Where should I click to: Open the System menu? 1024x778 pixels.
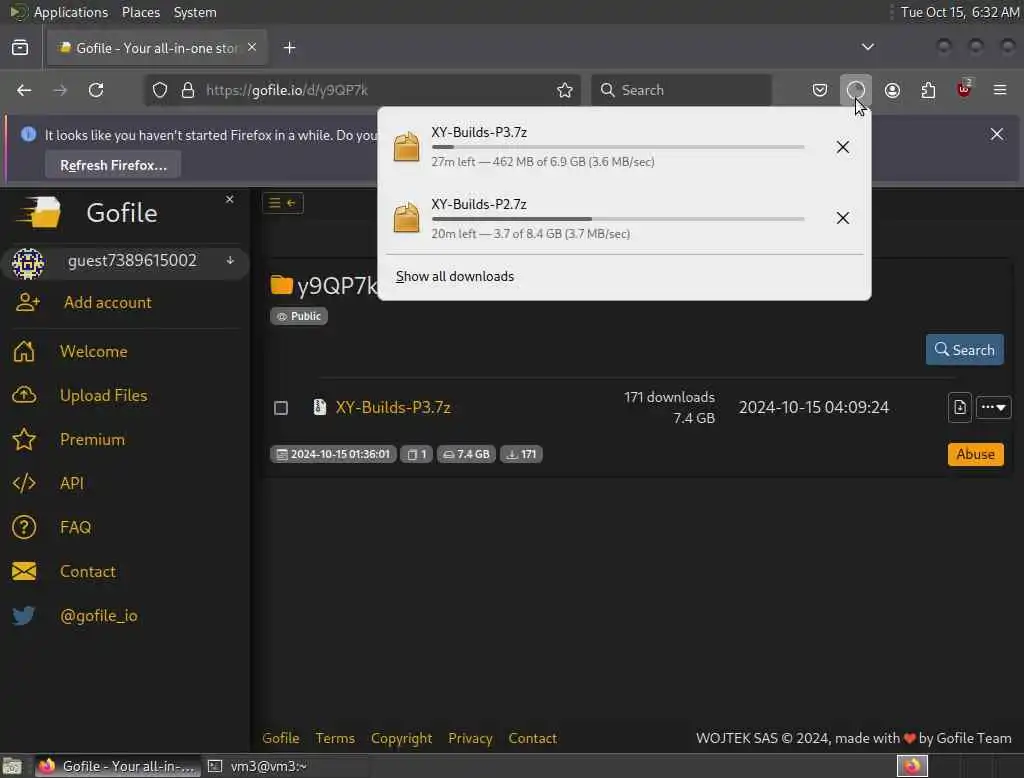[195, 12]
